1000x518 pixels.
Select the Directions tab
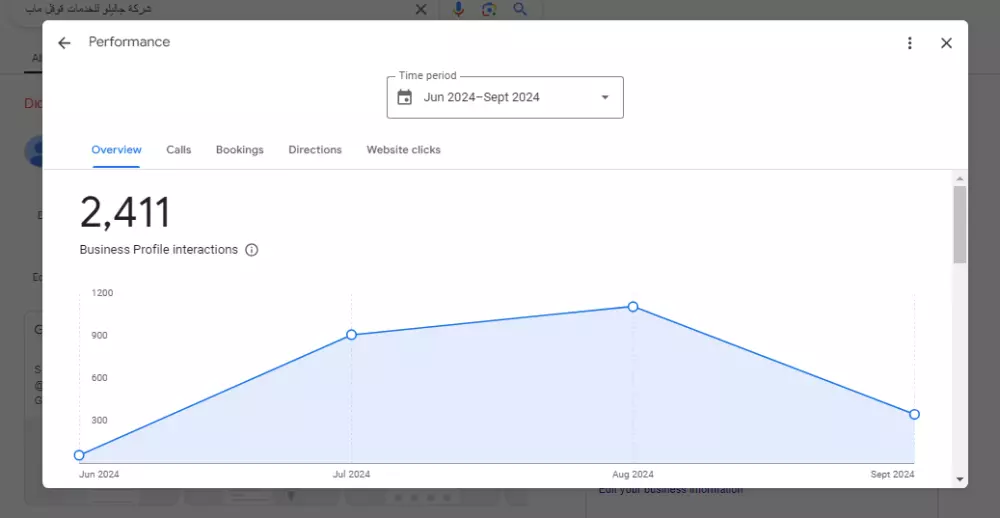(315, 150)
